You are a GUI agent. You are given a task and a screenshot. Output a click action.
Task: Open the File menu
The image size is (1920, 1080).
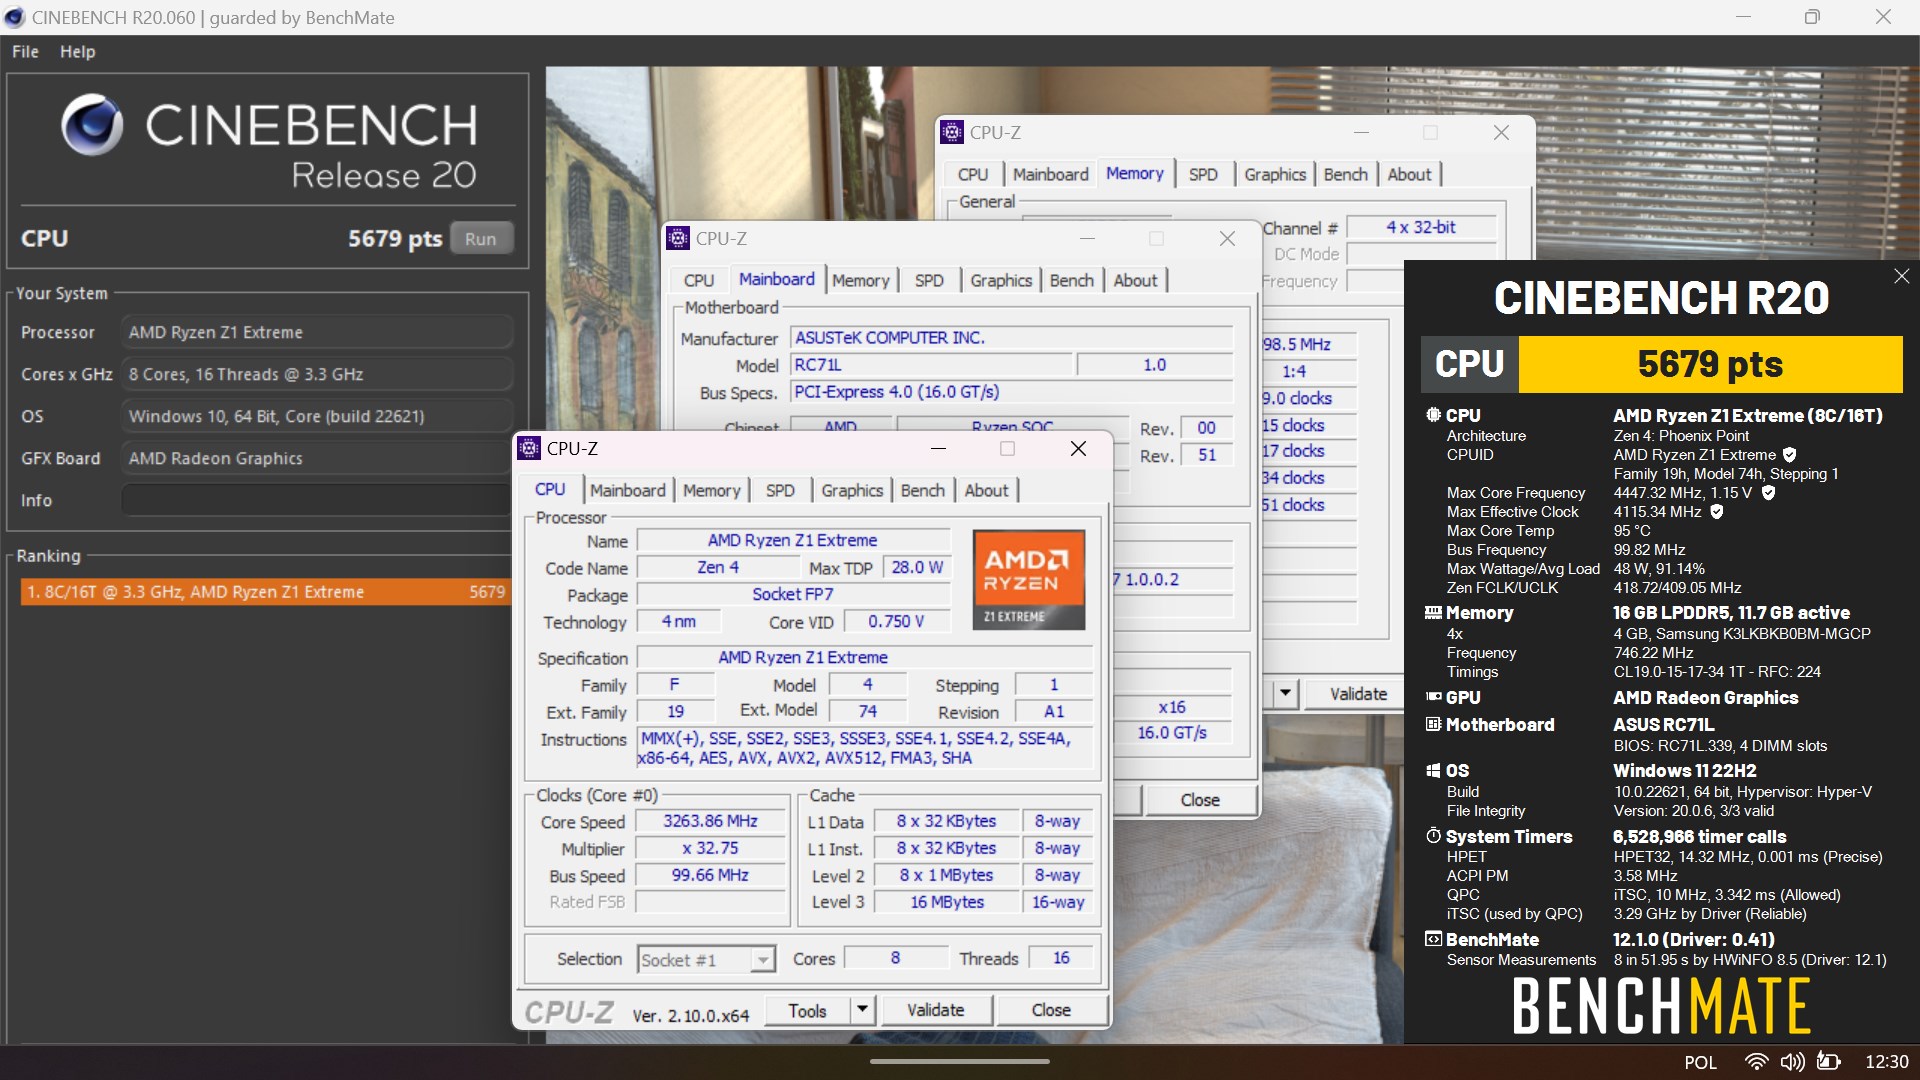pos(25,51)
